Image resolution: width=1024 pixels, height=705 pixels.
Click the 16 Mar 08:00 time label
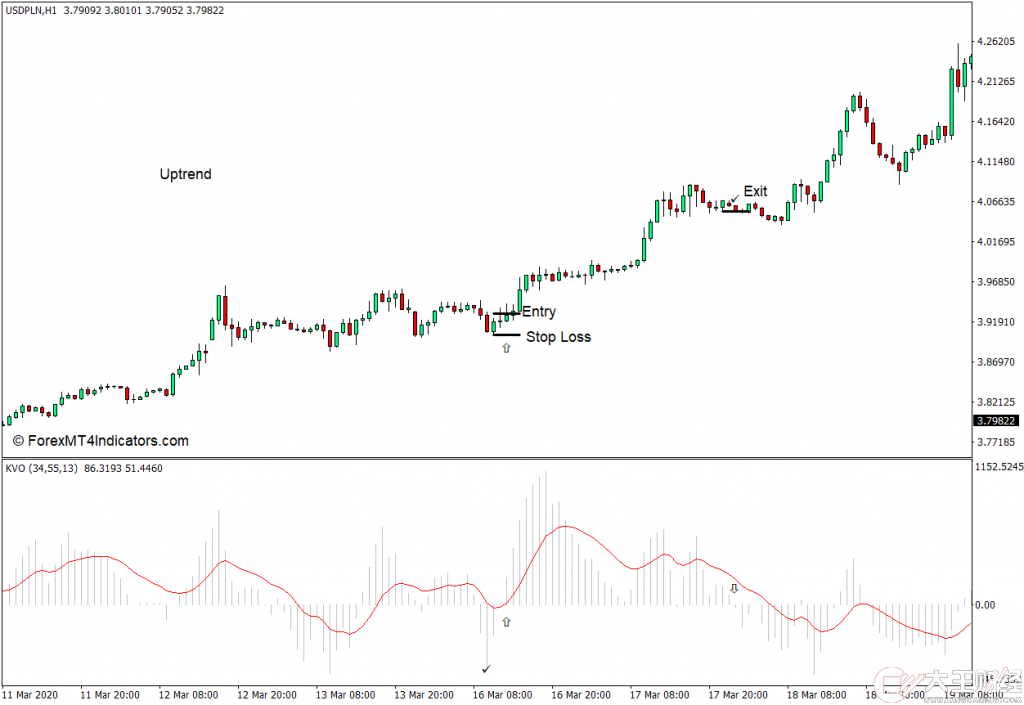pos(502,695)
